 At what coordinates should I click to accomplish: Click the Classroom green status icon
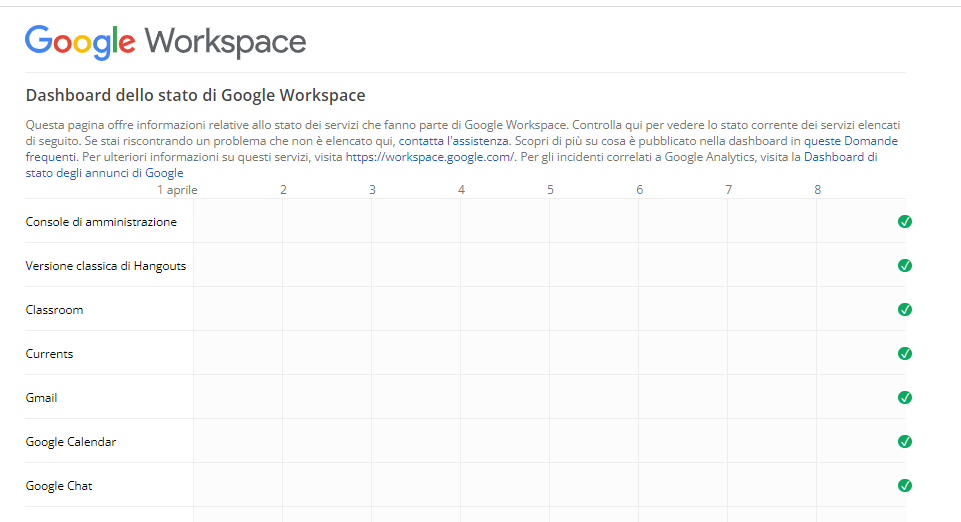[x=905, y=309]
